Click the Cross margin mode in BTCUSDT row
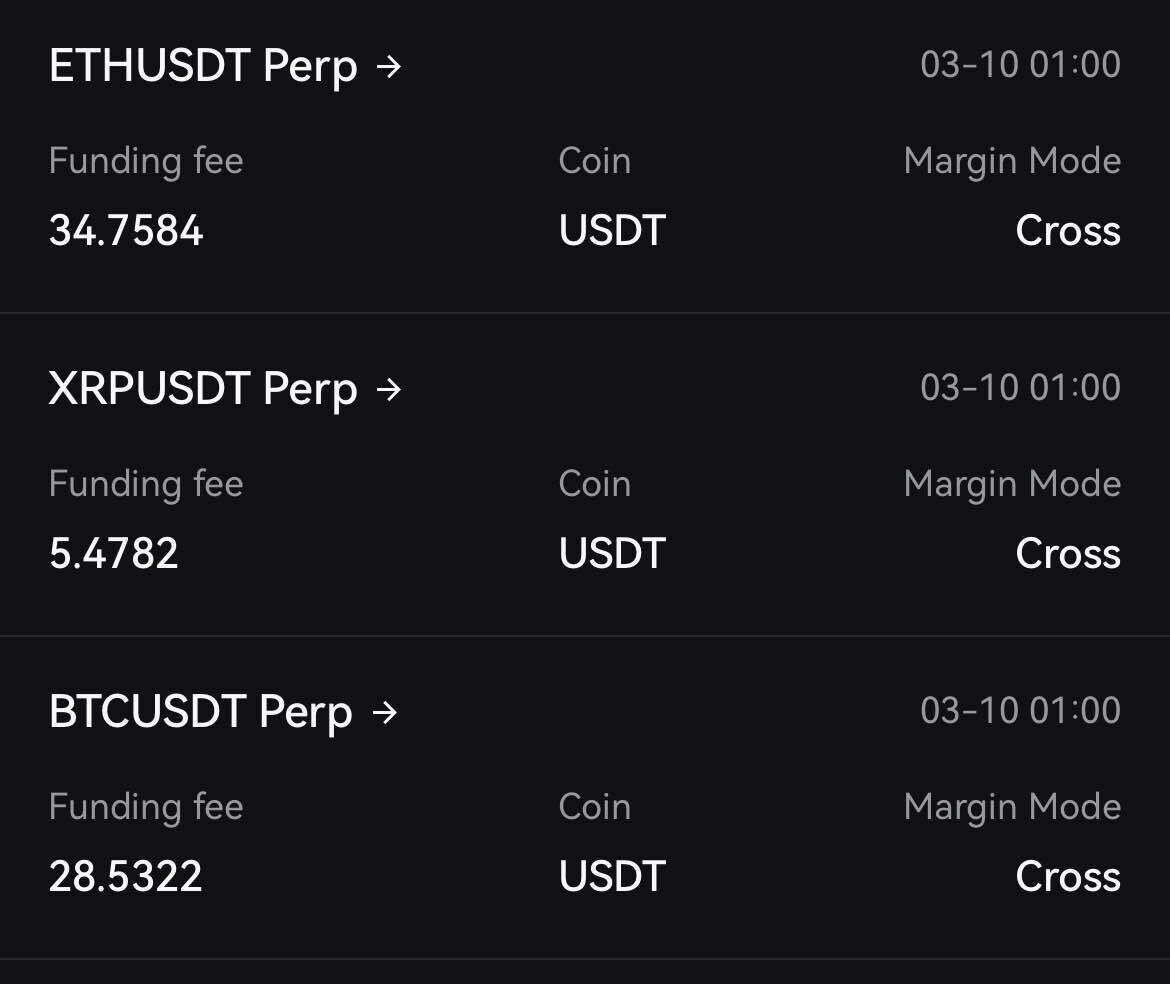The image size is (1170, 984). click(1068, 877)
